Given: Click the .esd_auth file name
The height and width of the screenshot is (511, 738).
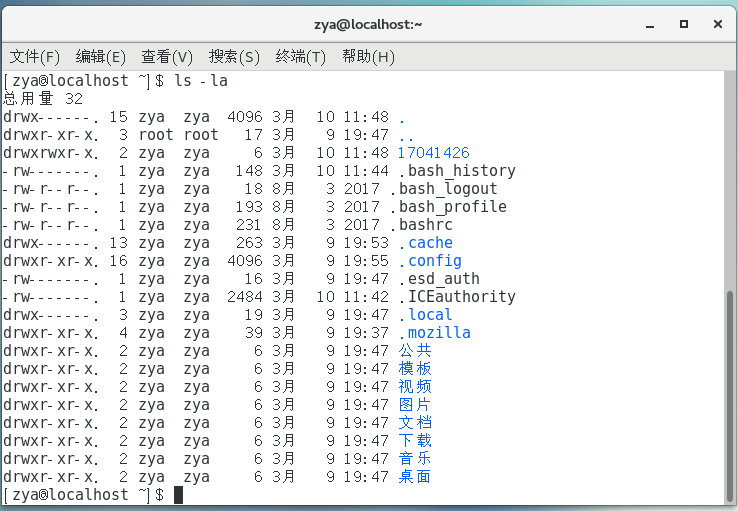Looking at the screenshot, I should coord(439,279).
